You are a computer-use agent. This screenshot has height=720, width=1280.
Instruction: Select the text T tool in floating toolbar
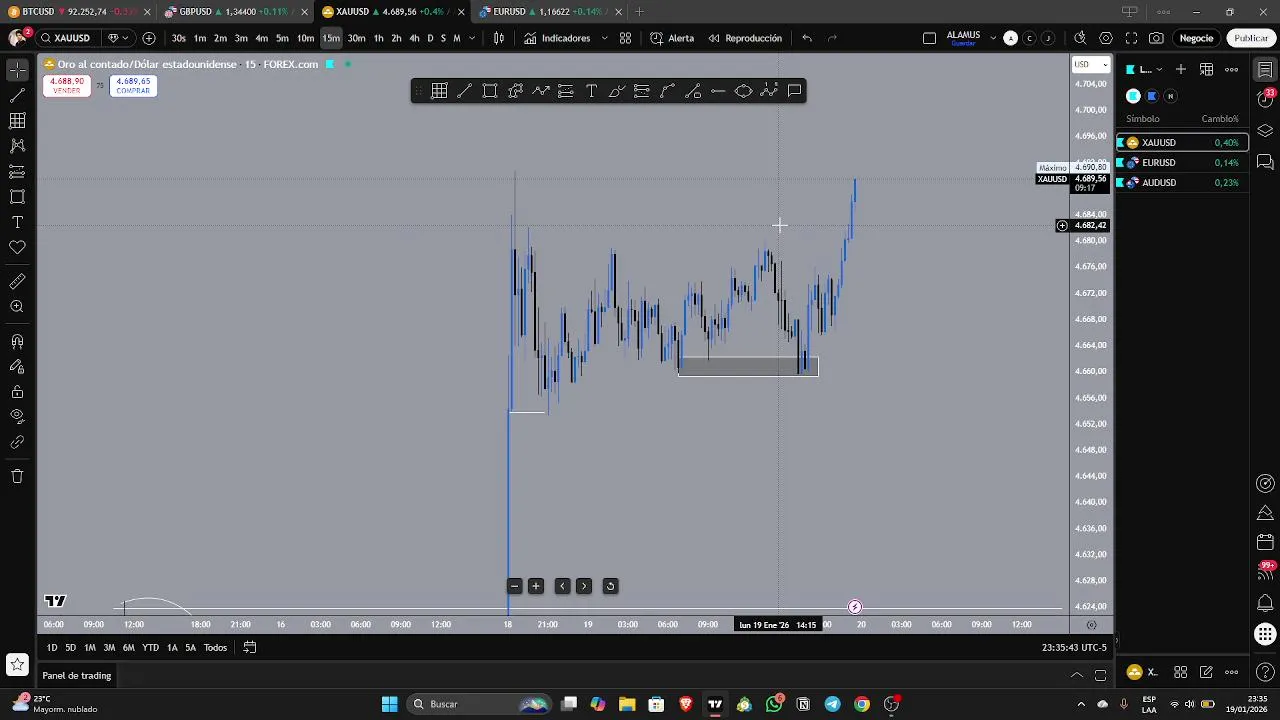tap(591, 91)
